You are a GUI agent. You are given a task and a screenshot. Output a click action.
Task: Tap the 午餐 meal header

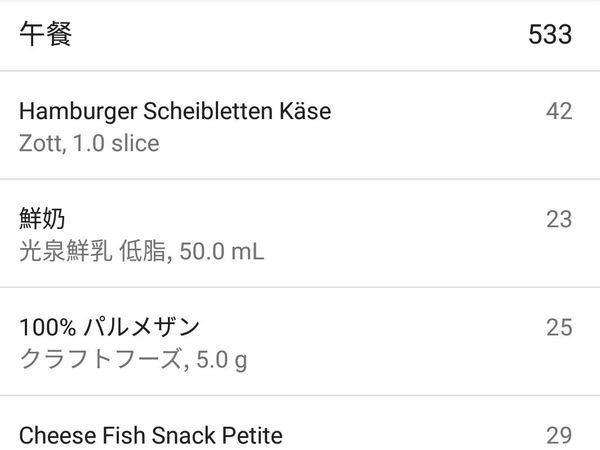point(46,35)
